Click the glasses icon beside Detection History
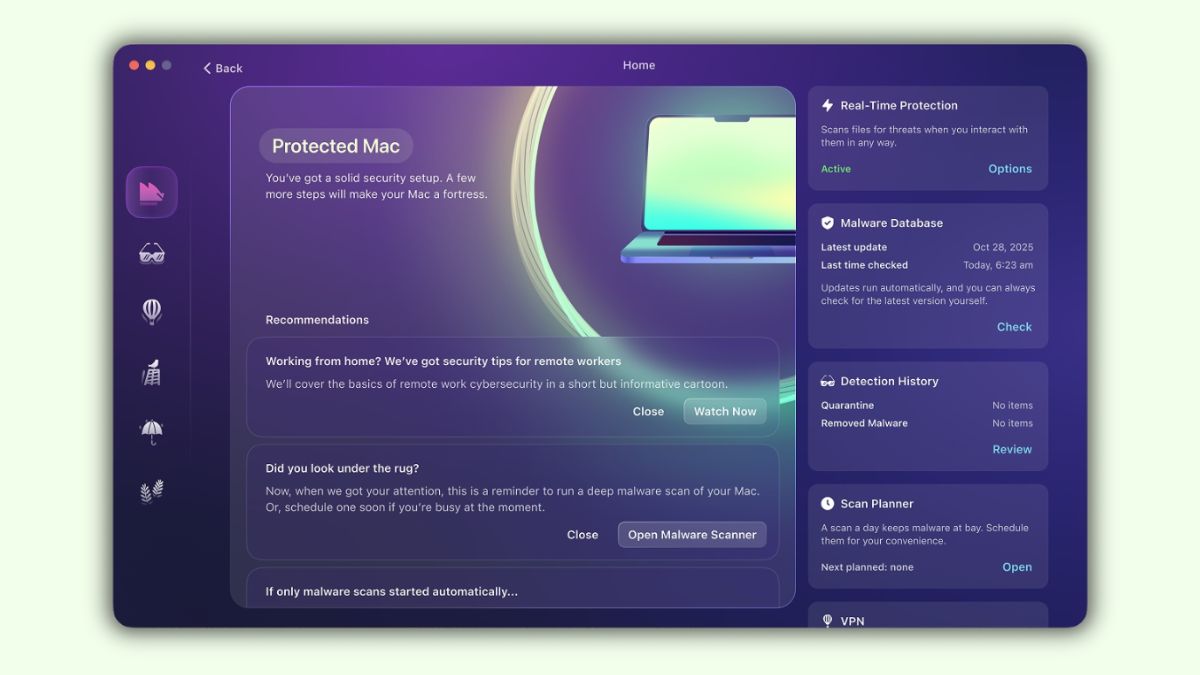 tap(827, 381)
